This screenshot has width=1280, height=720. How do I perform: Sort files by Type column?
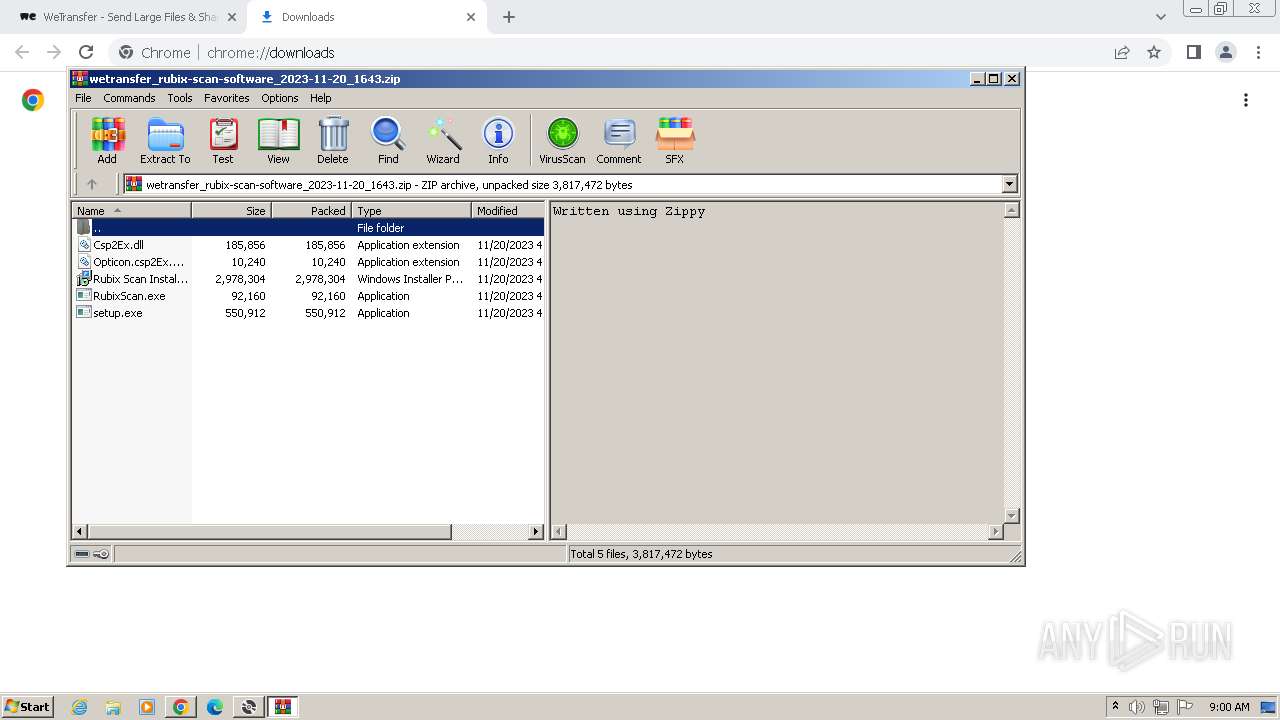[x=411, y=211]
